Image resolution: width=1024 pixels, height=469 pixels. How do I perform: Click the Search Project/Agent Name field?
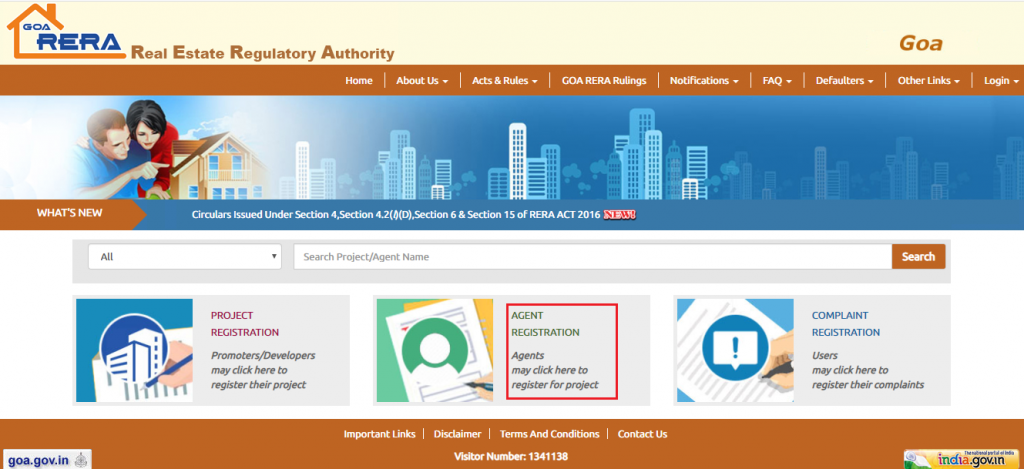point(593,257)
